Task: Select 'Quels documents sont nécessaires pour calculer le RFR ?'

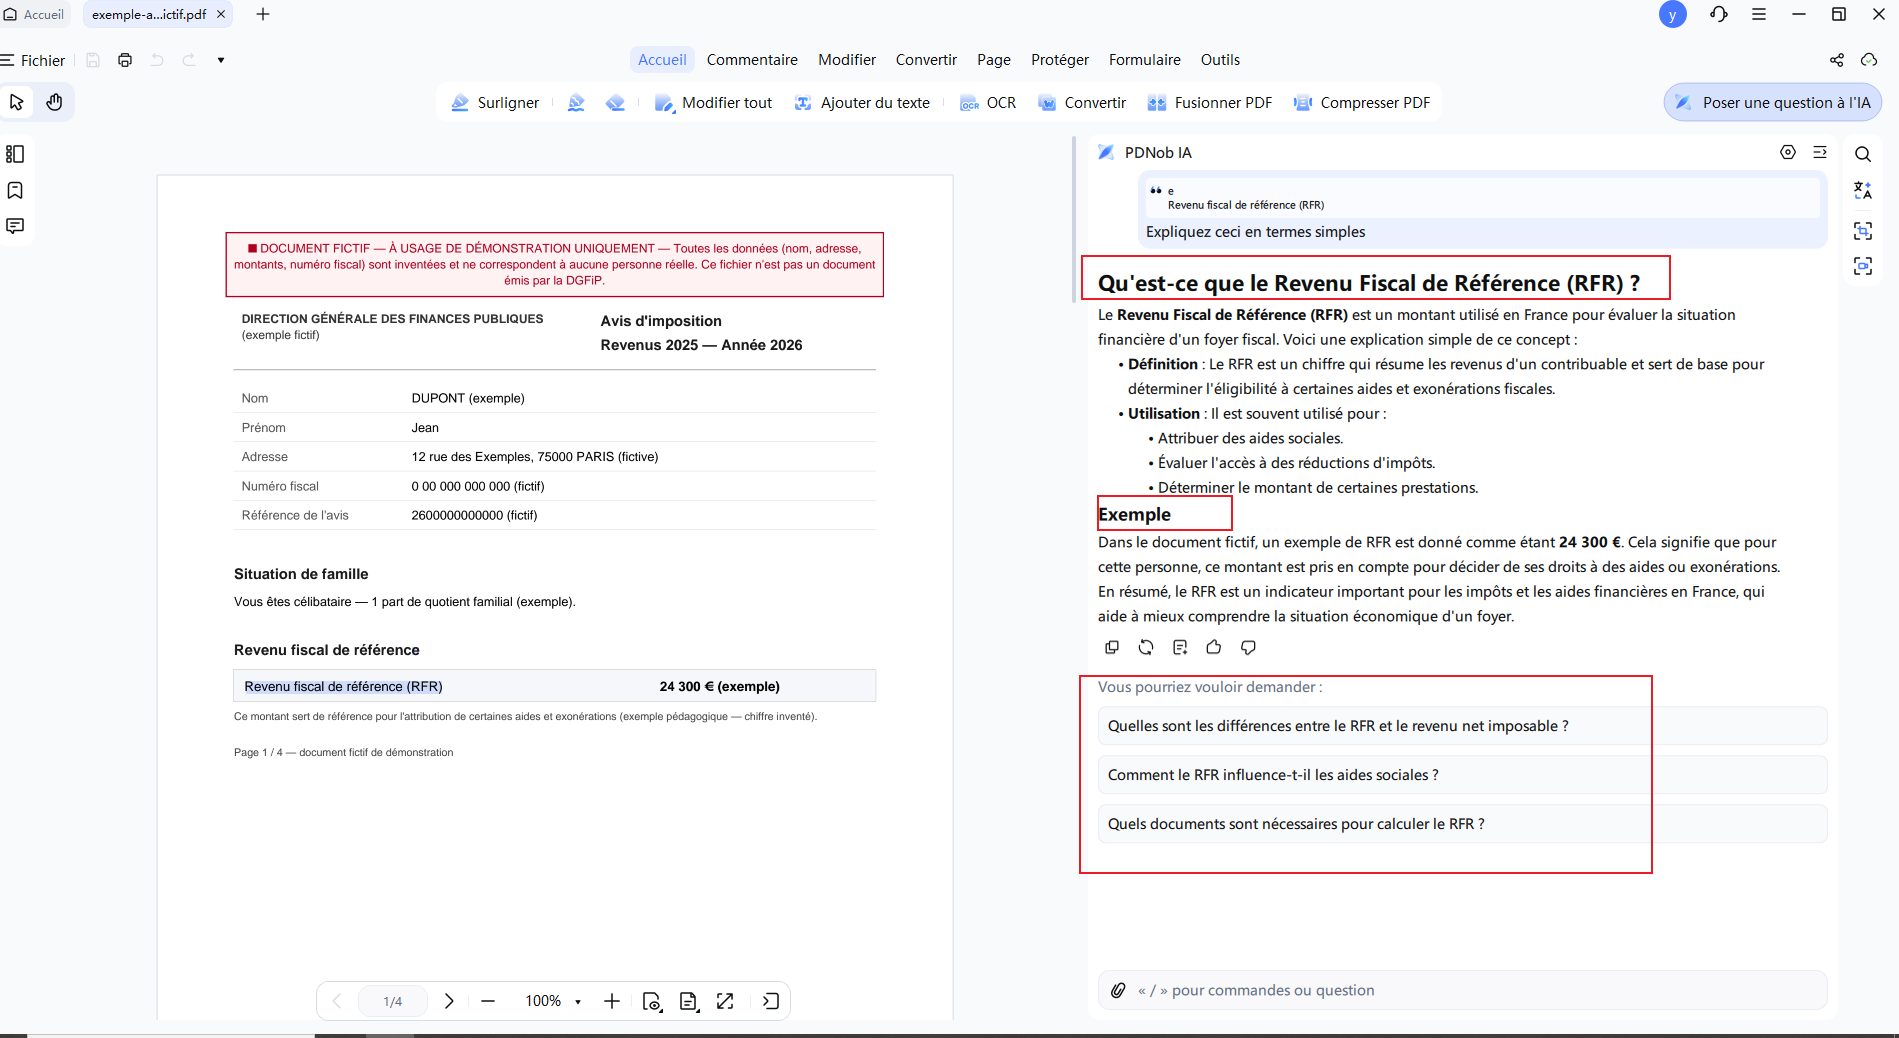Action: [x=1462, y=824]
